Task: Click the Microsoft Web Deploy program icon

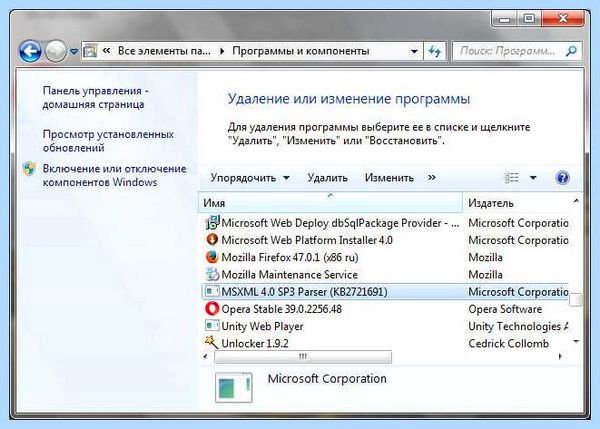Action: point(212,223)
